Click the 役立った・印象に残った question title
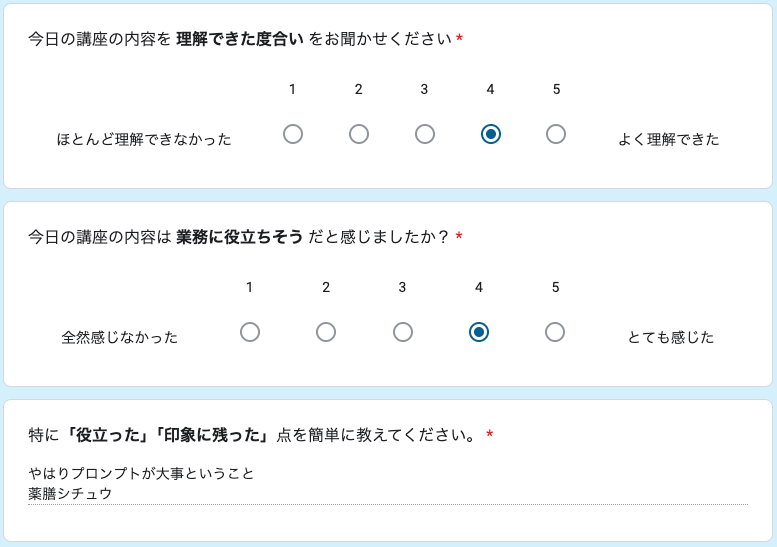This screenshot has height=547, width=777. (x=253, y=435)
